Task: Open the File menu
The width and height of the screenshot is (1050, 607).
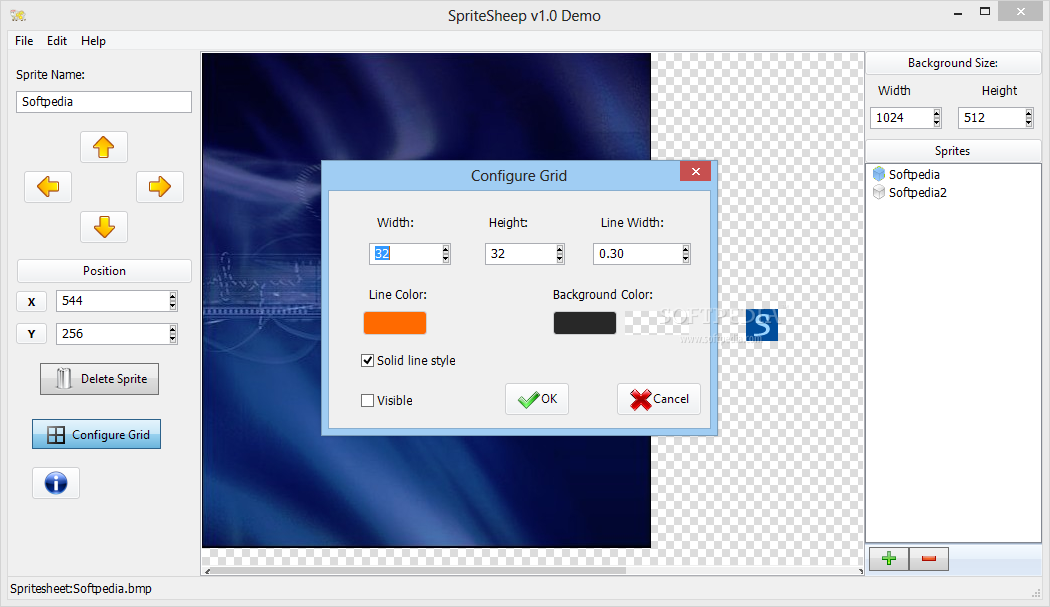Action: click(x=24, y=41)
